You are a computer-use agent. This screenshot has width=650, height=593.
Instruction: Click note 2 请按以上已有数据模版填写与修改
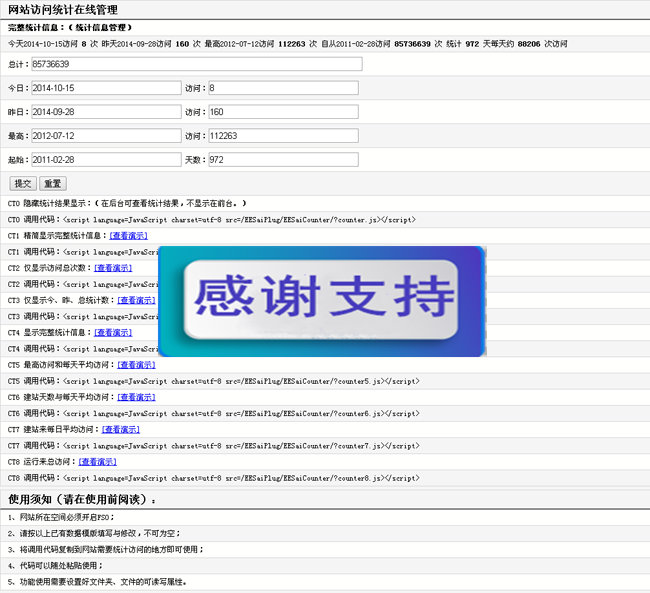[94, 534]
